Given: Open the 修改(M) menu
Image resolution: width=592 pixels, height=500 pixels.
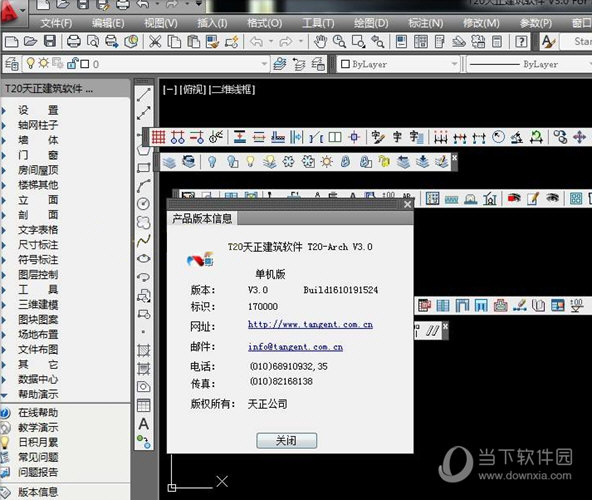Looking at the screenshot, I should (481, 23).
